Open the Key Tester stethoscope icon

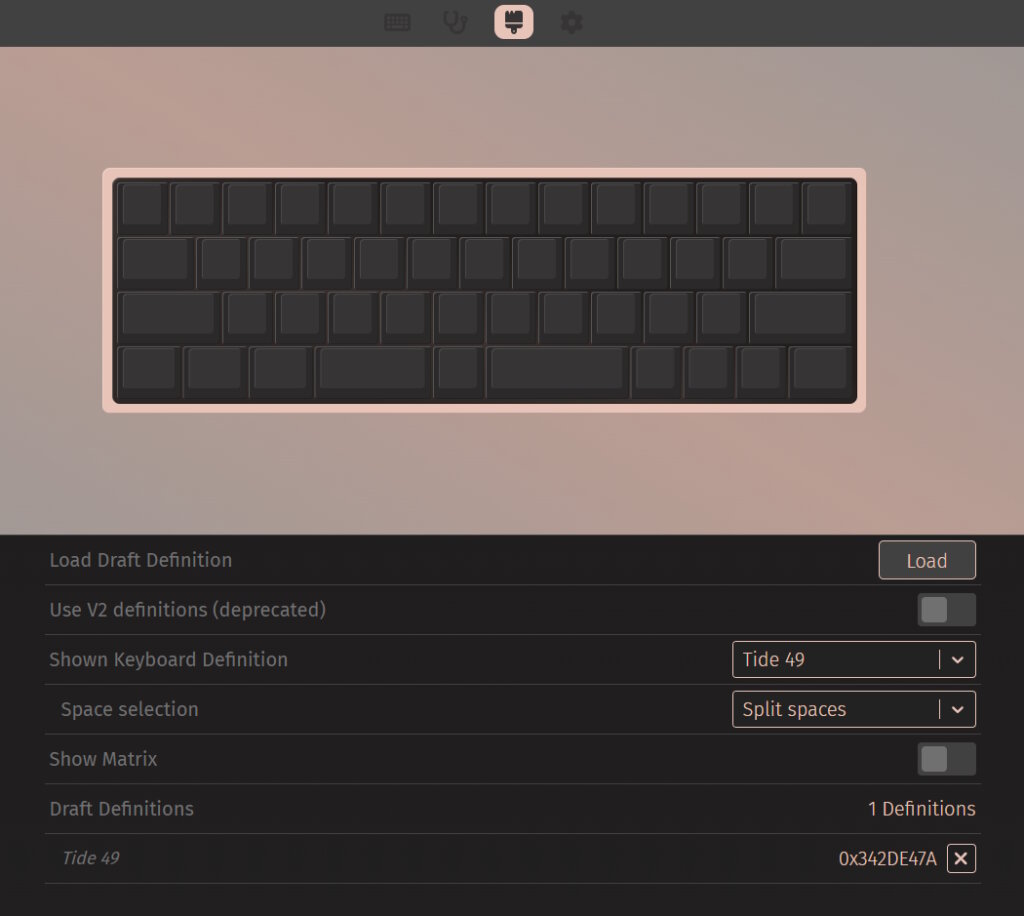click(455, 22)
